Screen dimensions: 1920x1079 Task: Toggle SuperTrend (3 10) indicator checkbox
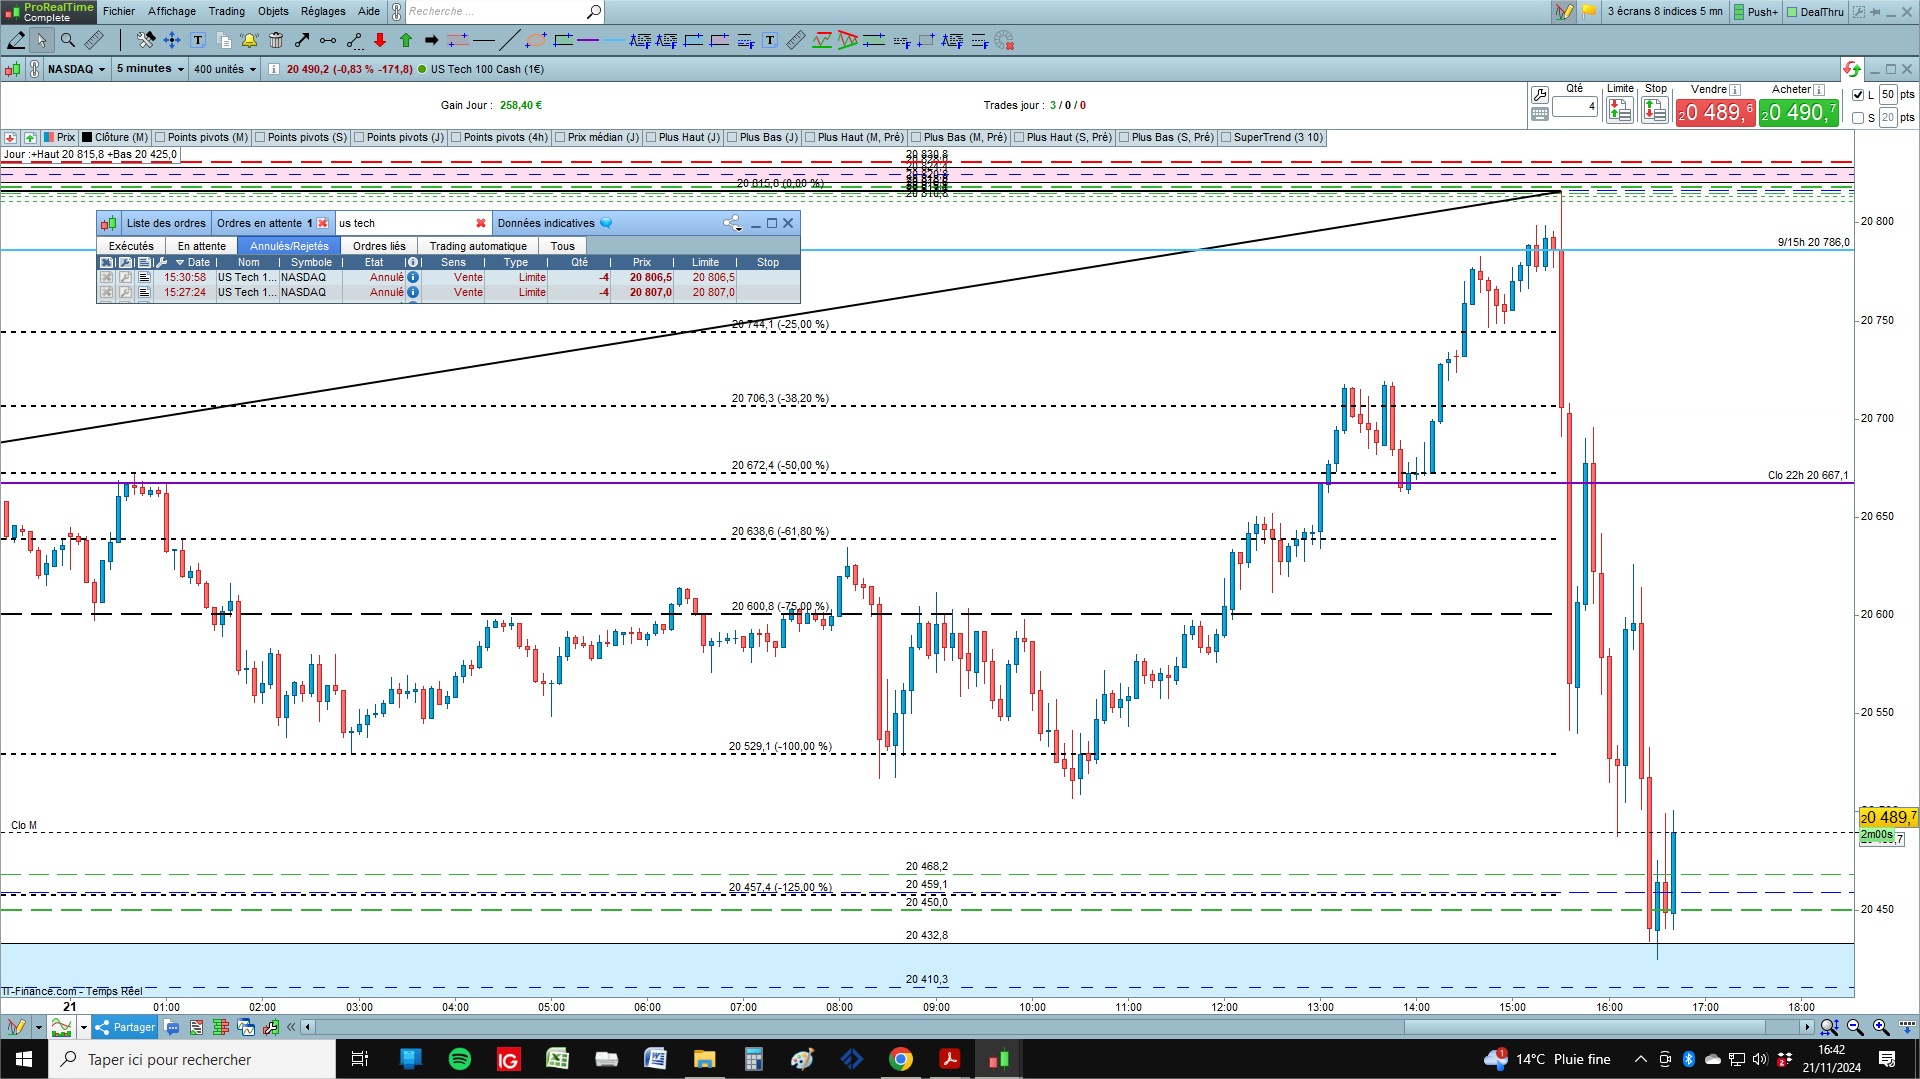point(1226,138)
